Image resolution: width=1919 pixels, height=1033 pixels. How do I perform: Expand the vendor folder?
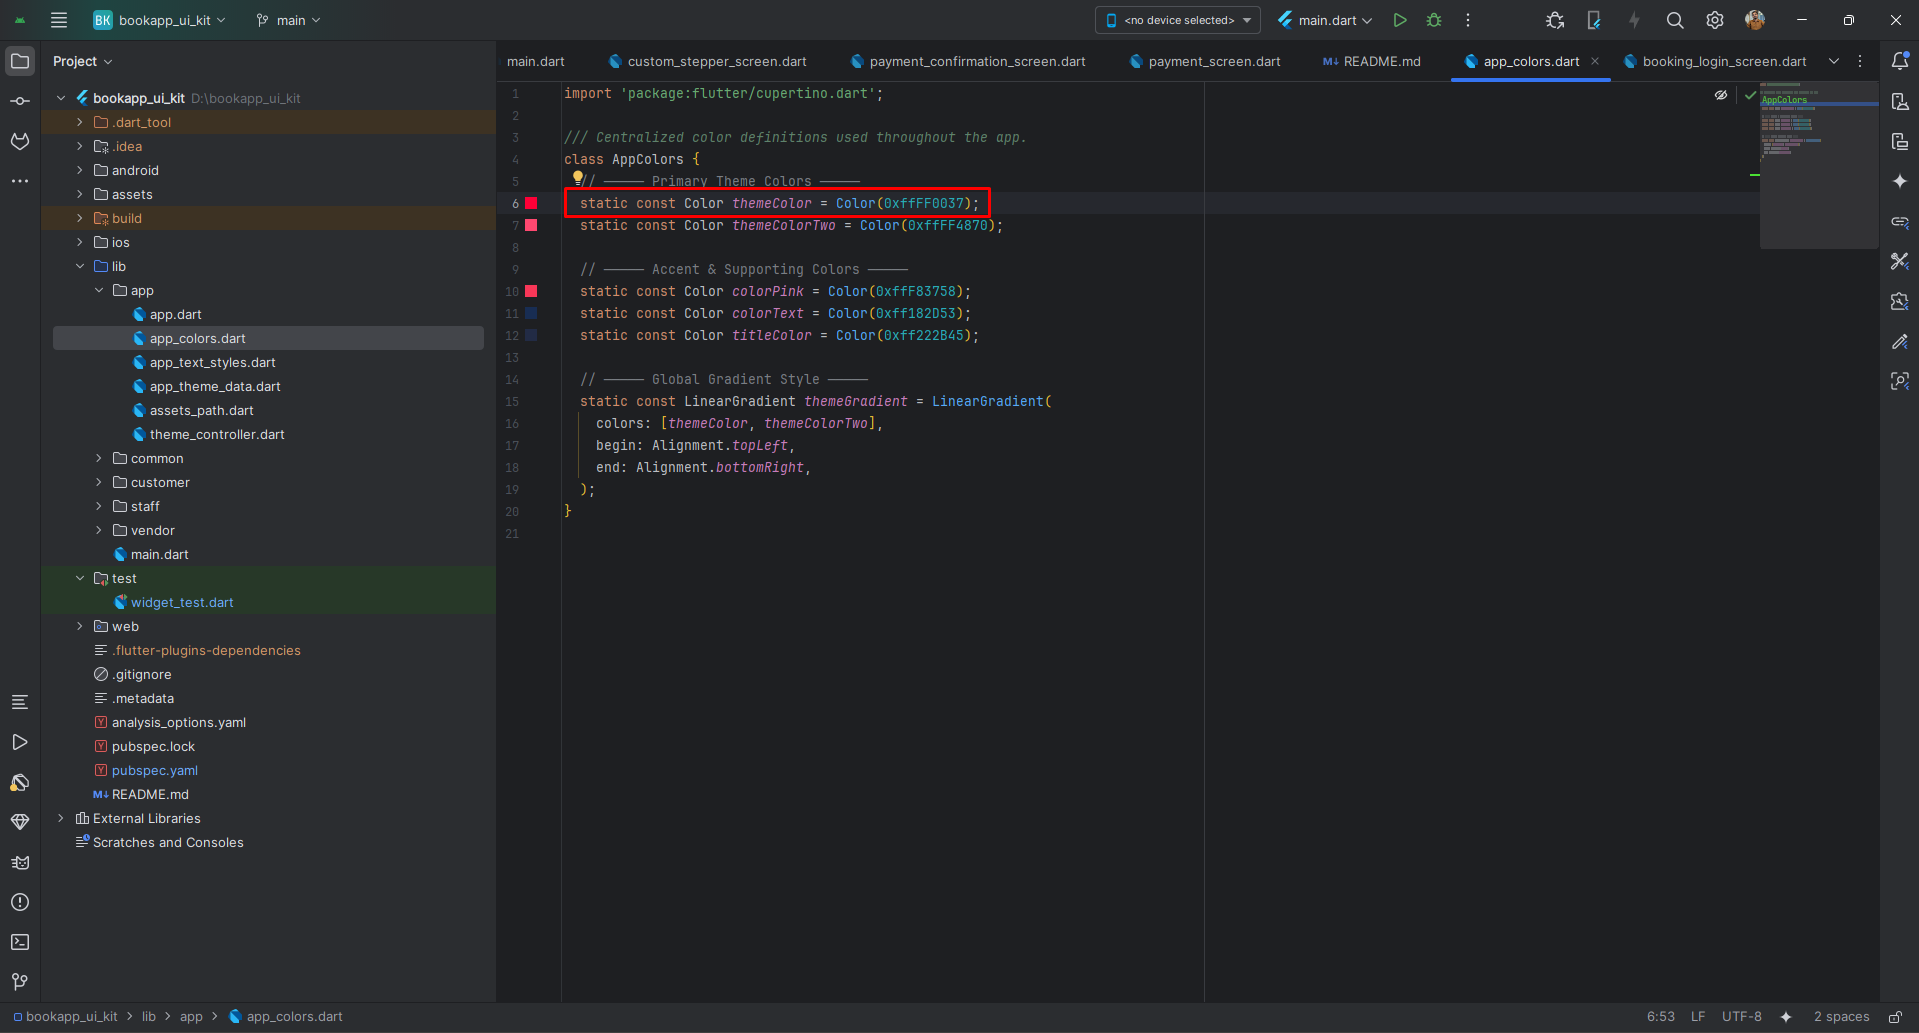pyautogui.click(x=99, y=530)
